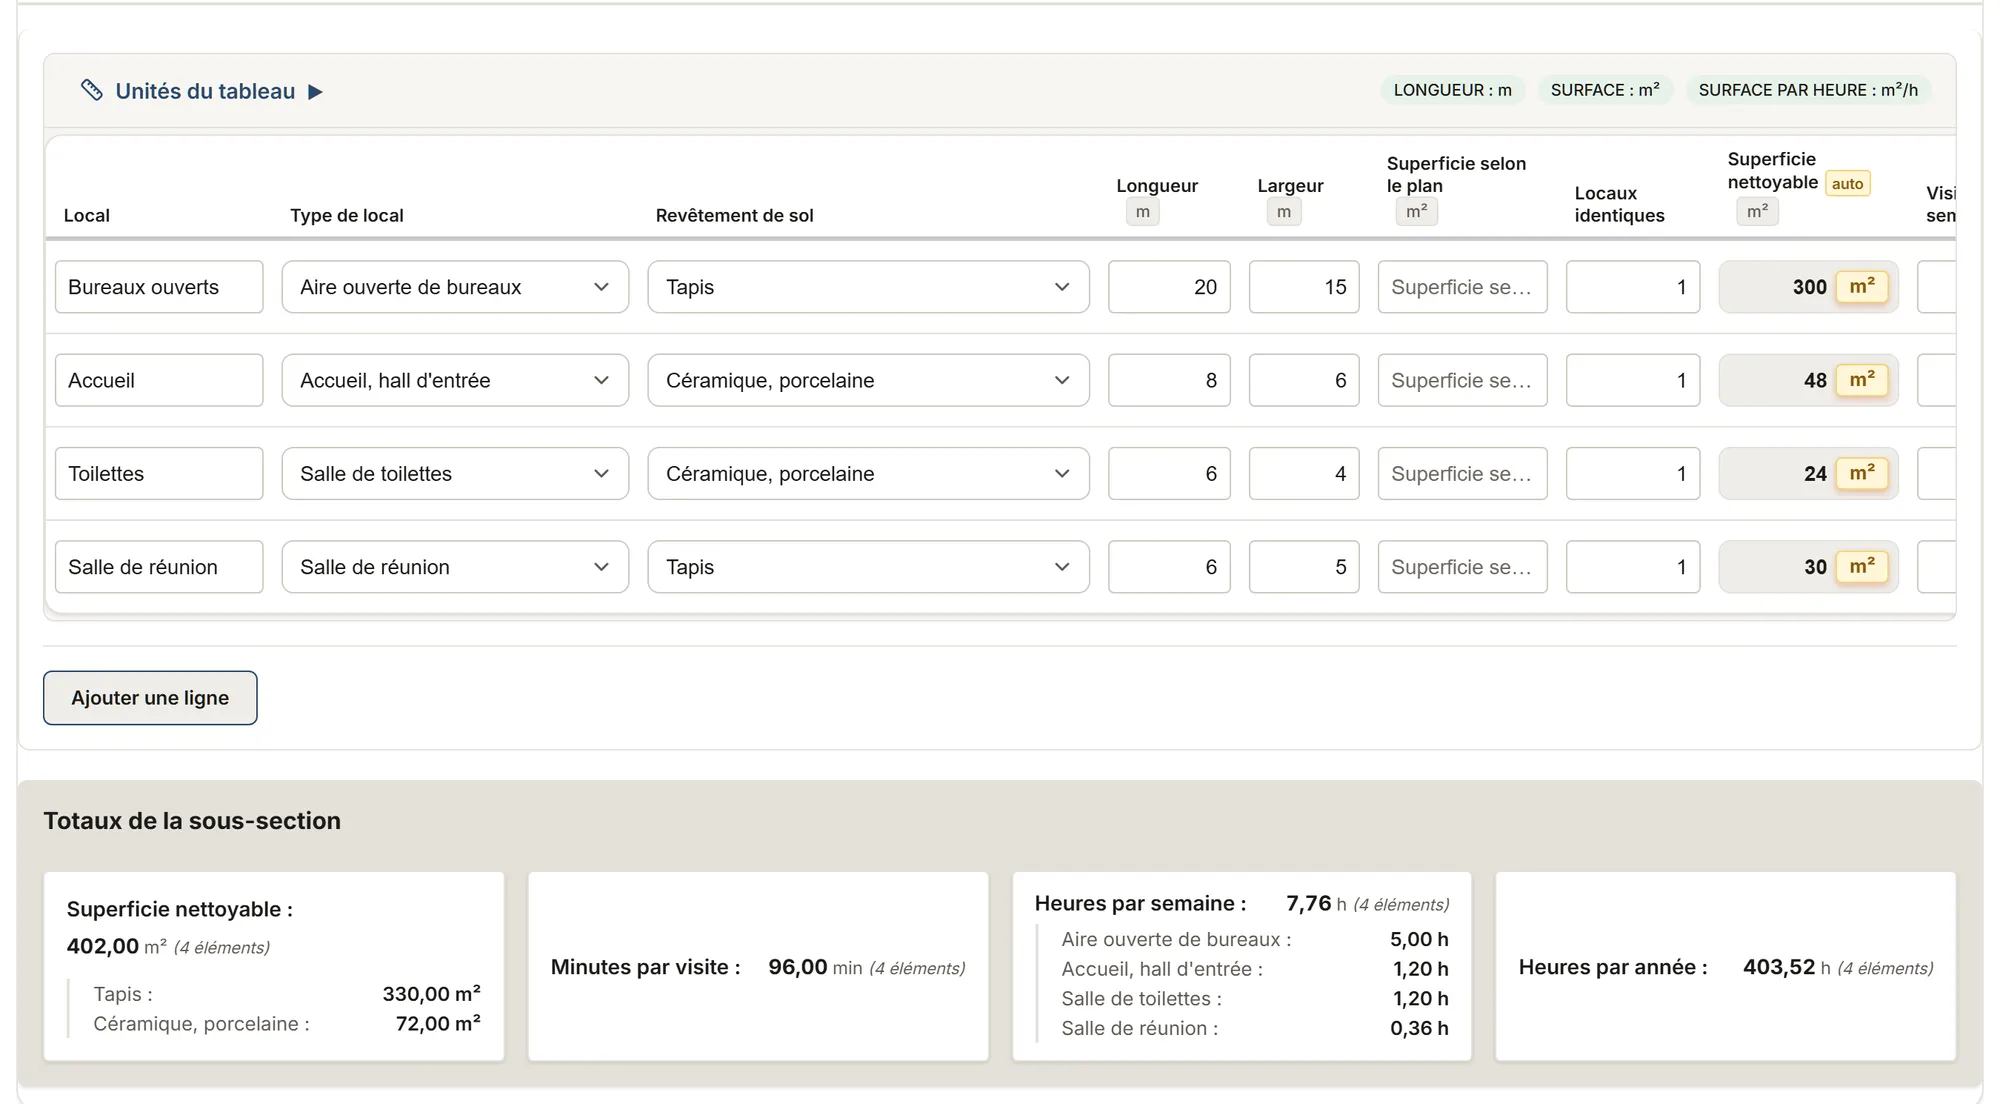This screenshot has height=1104, width=2000.
Task: Click Superficie selon le plan field in Bureaux ouverts row
Action: click(x=1462, y=287)
